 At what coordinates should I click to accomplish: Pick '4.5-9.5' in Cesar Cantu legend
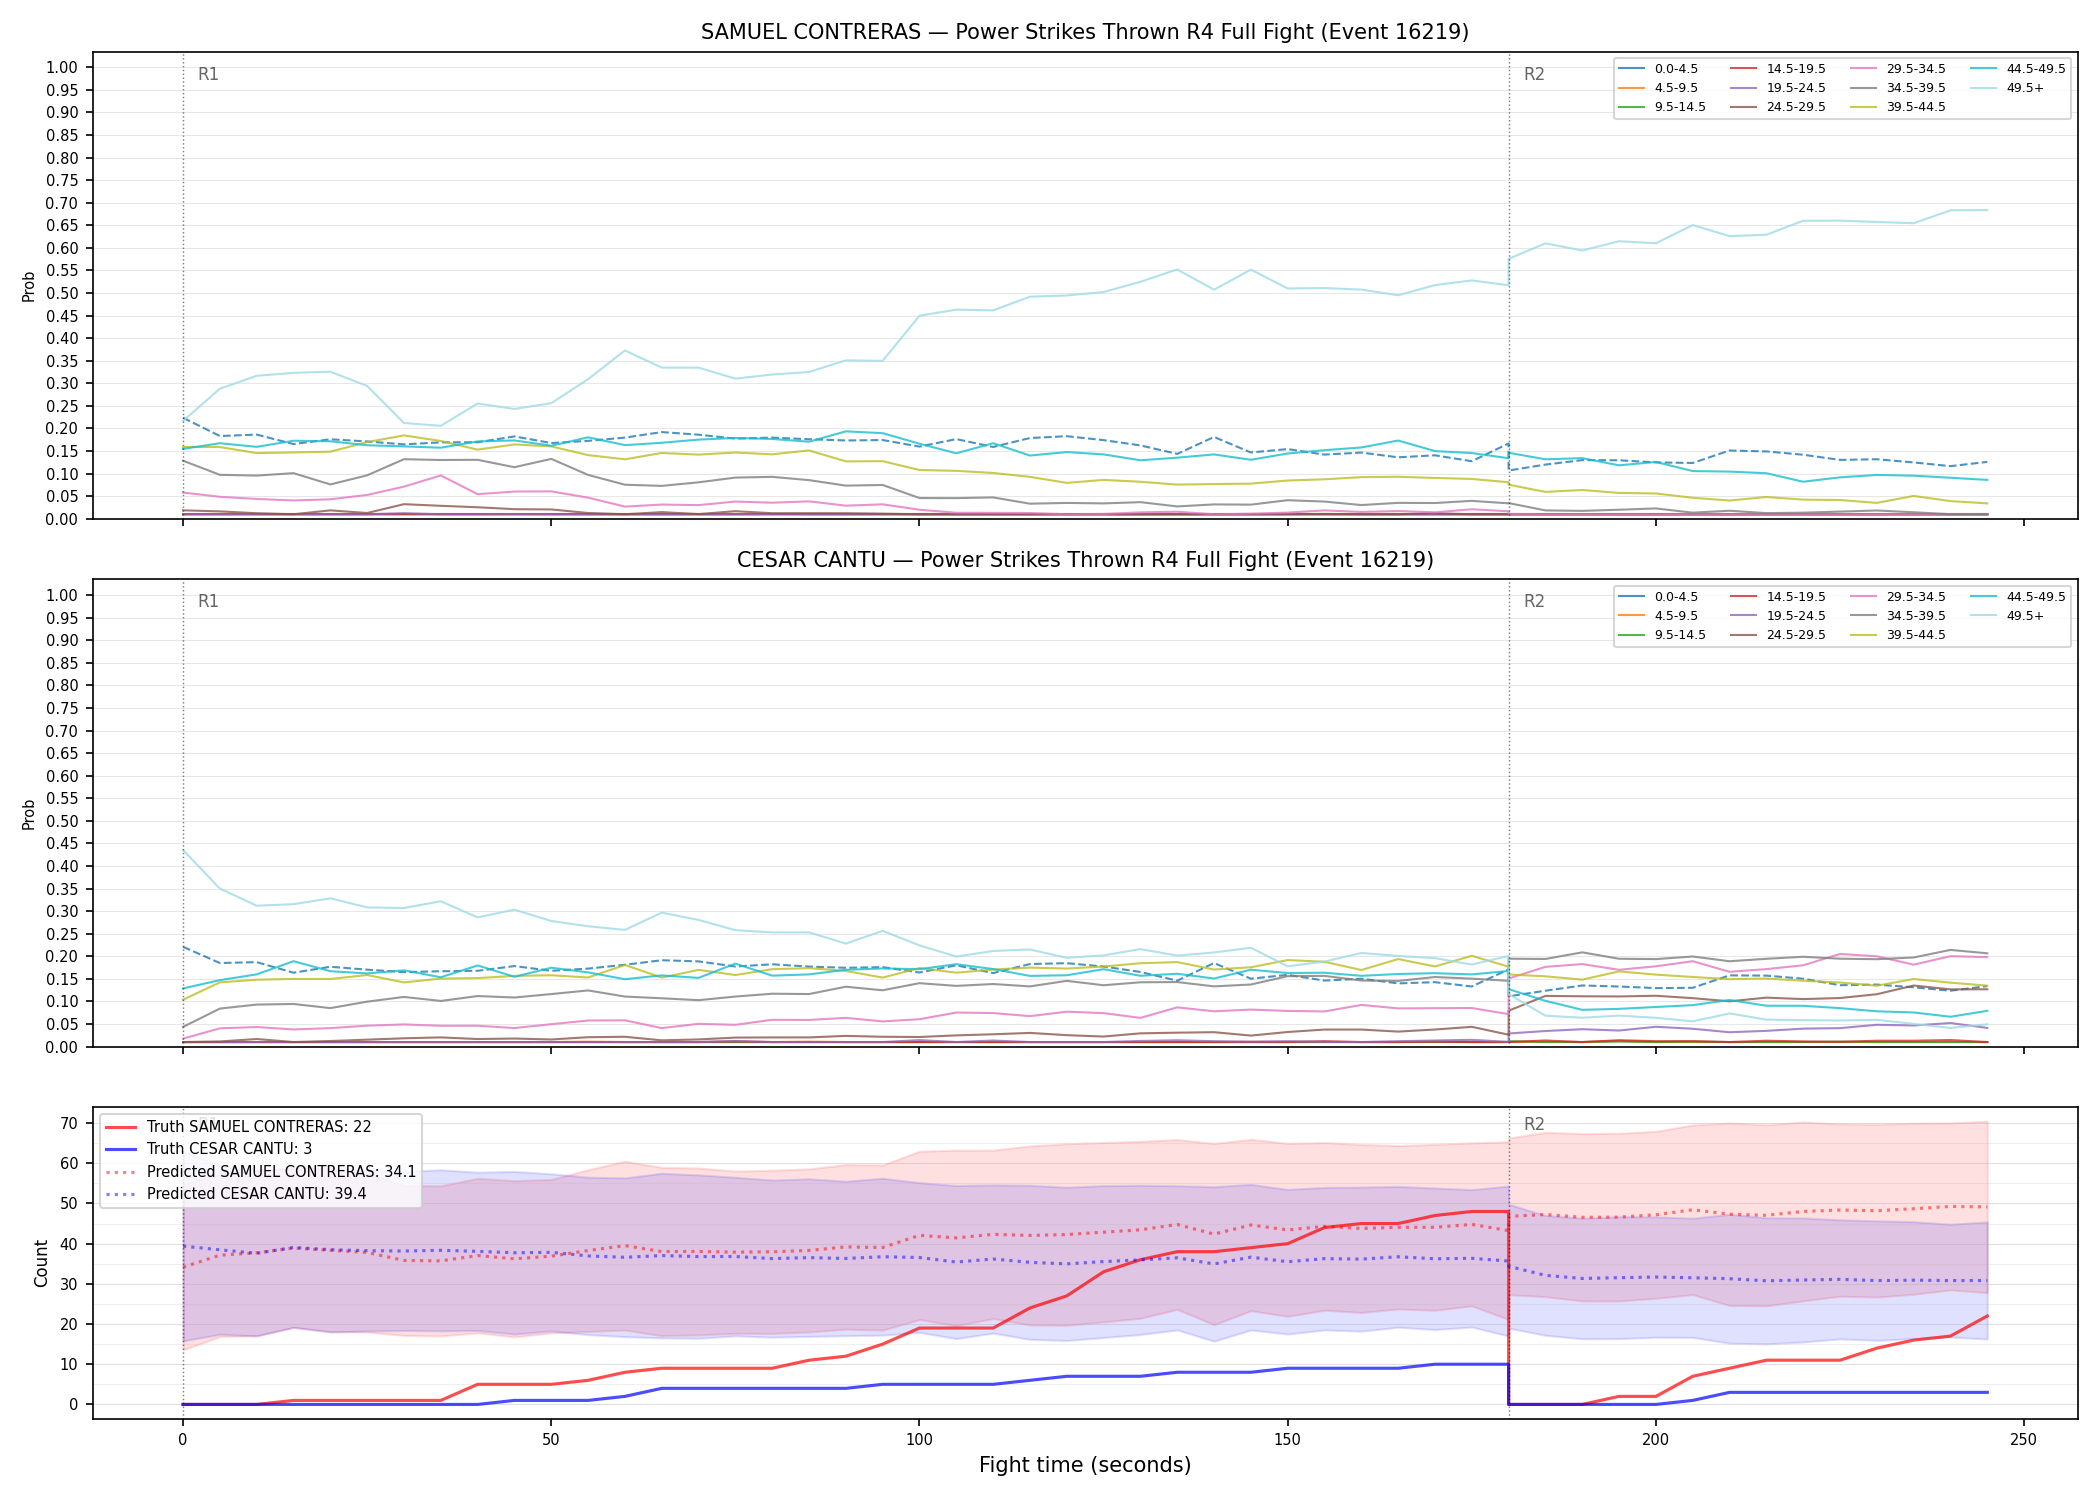coord(1660,616)
